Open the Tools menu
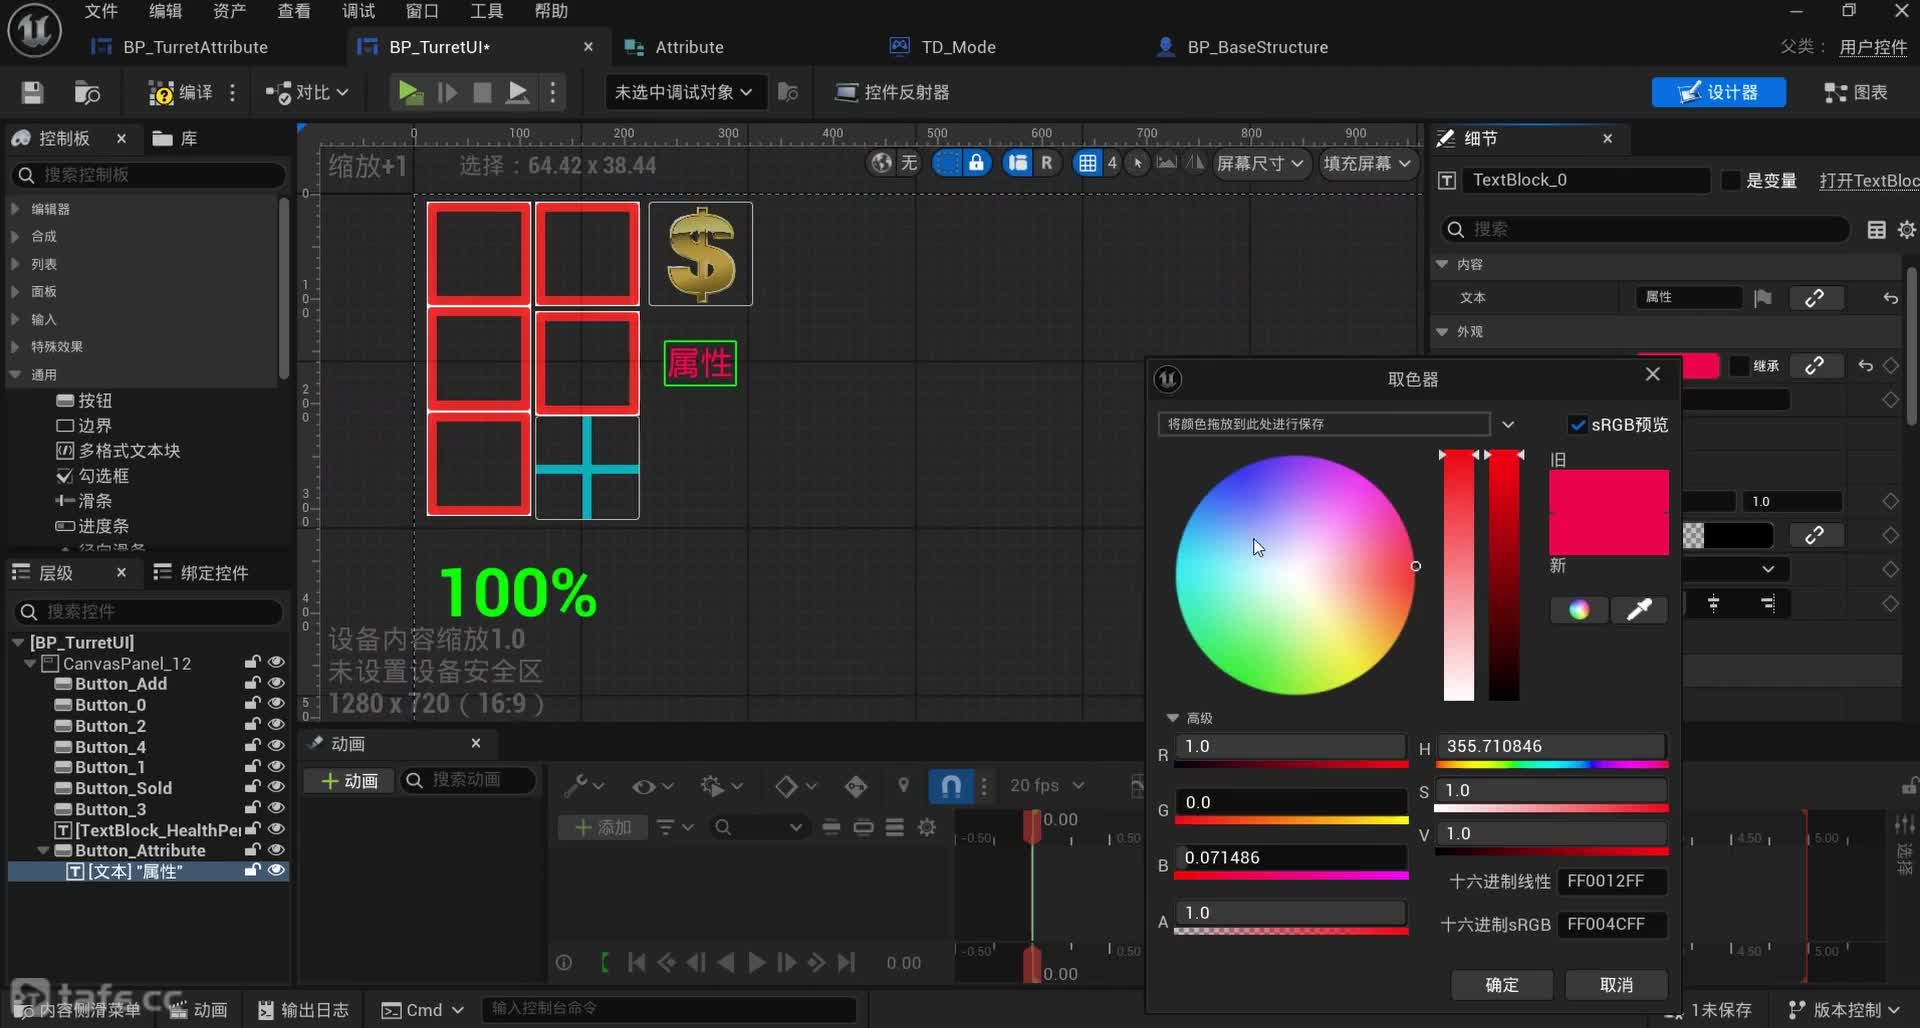The width and height of the screenshot is (1920, 1028). pyautogui.click(x=486, y=11)
